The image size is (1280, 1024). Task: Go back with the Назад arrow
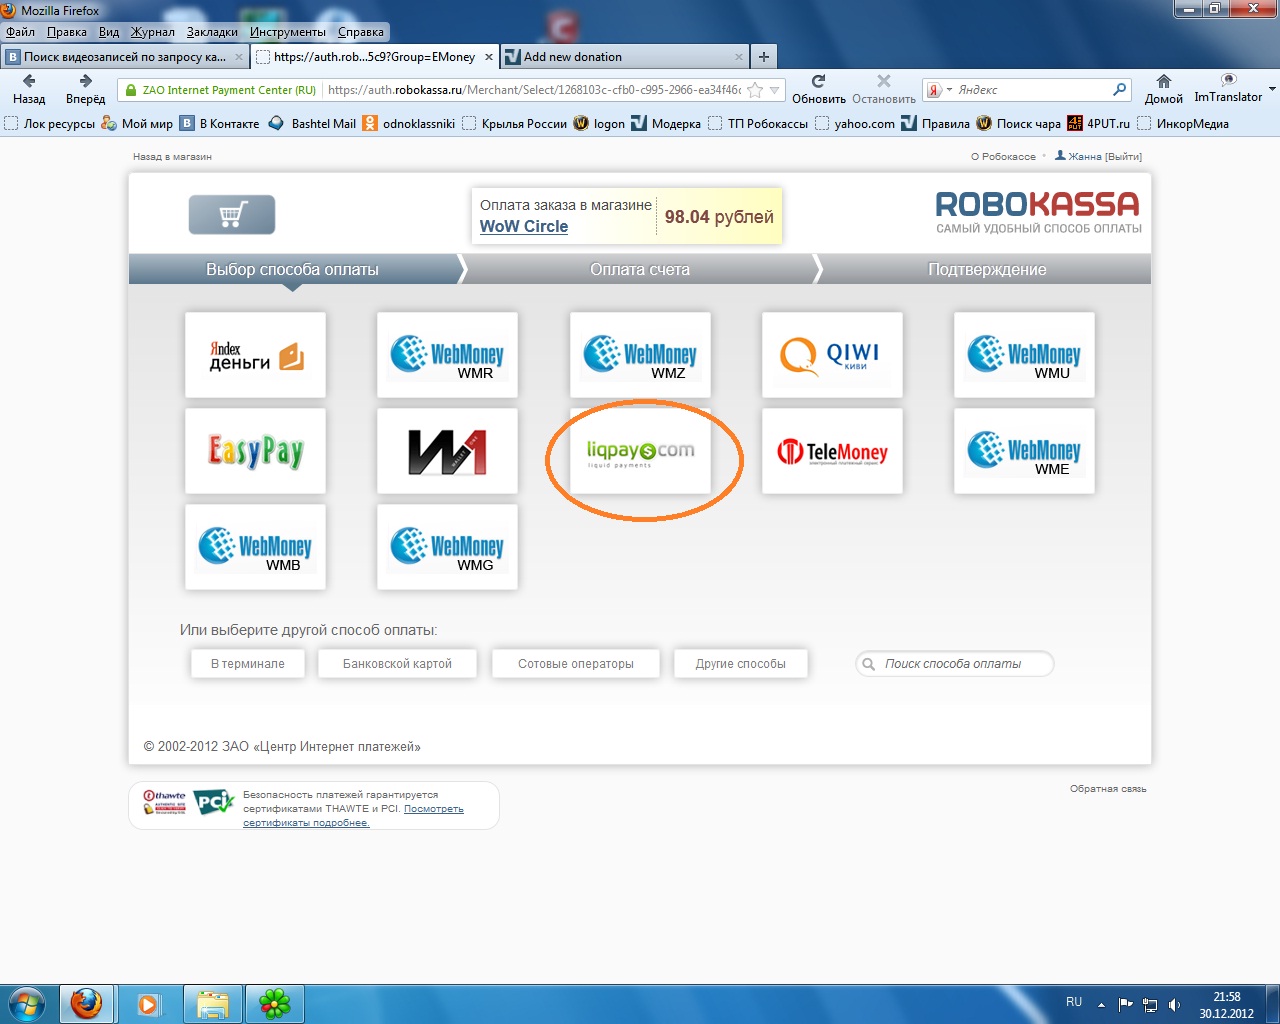click(29, 89)
